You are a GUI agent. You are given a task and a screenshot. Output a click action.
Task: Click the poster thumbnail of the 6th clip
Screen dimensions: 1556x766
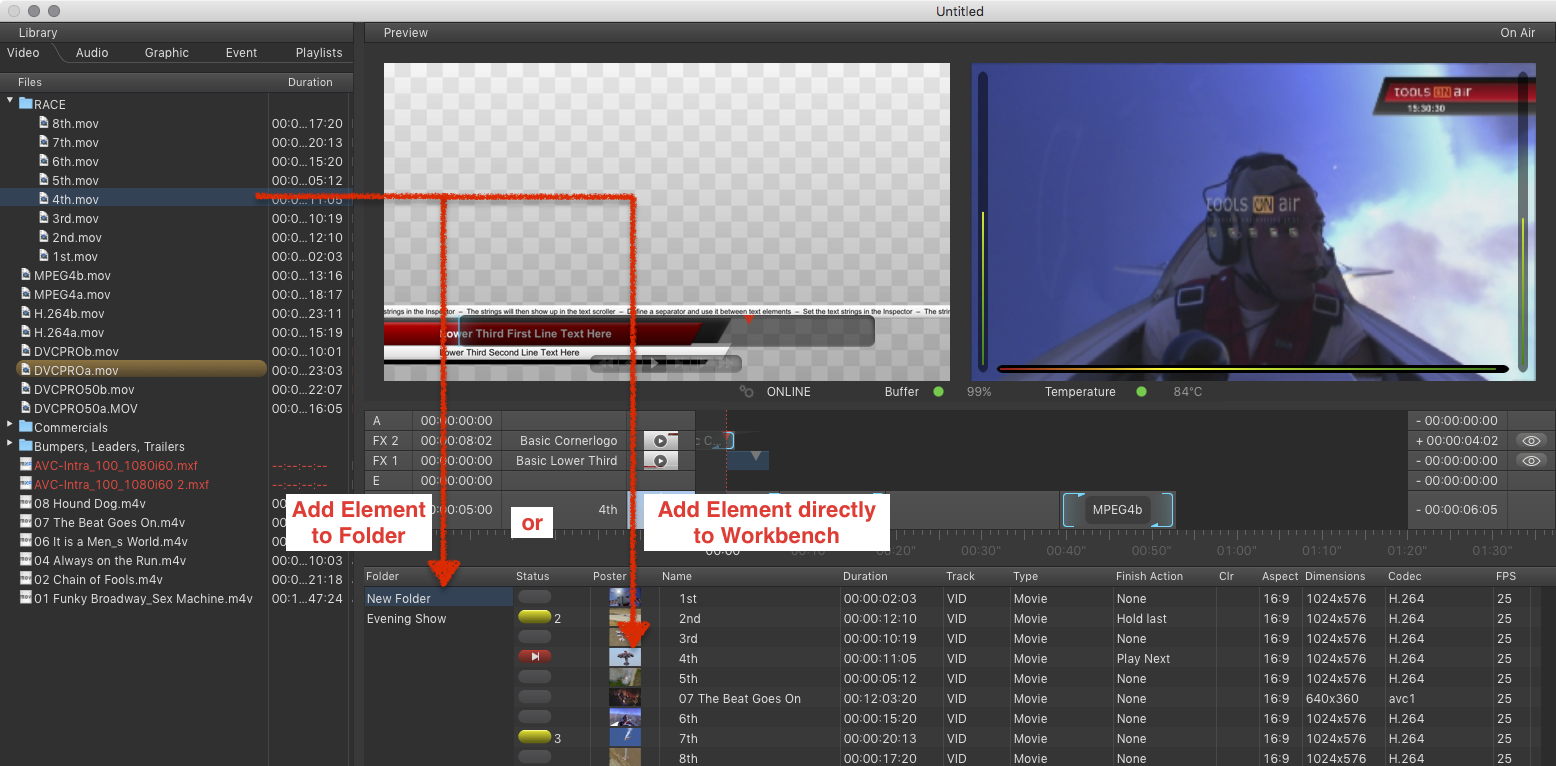(625, 718)
